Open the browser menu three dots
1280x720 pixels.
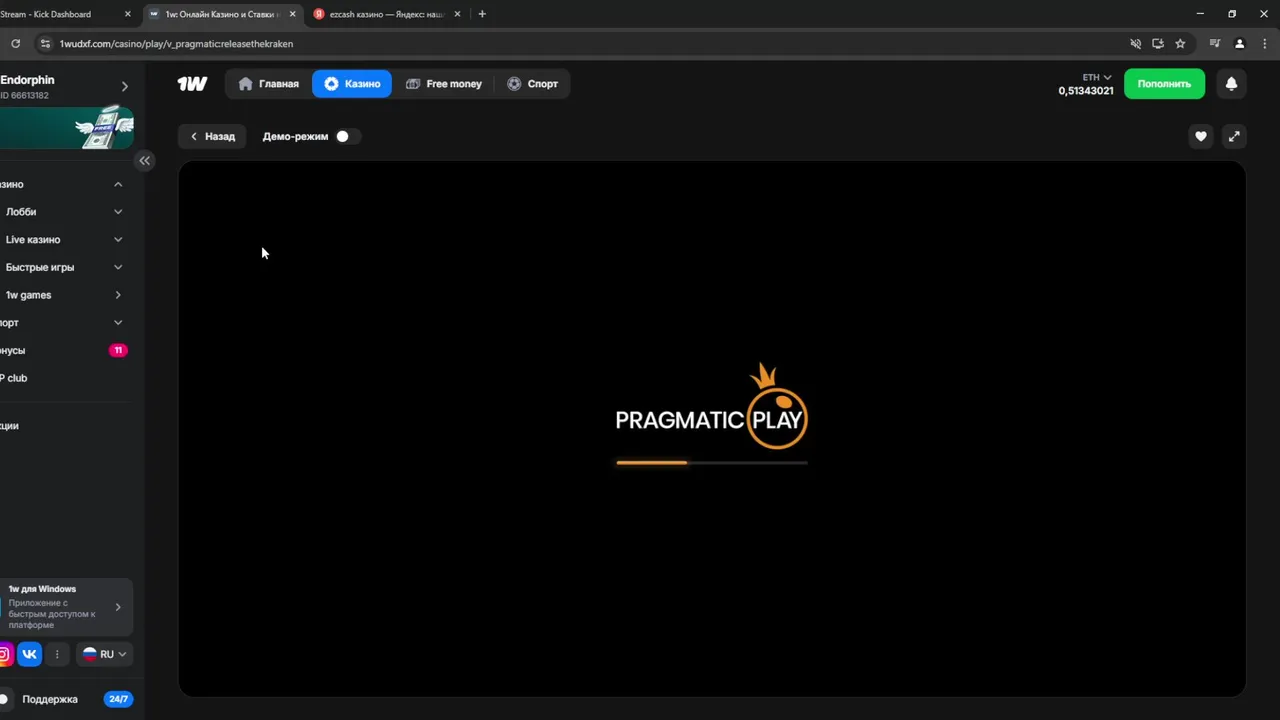coord(1265,44)
